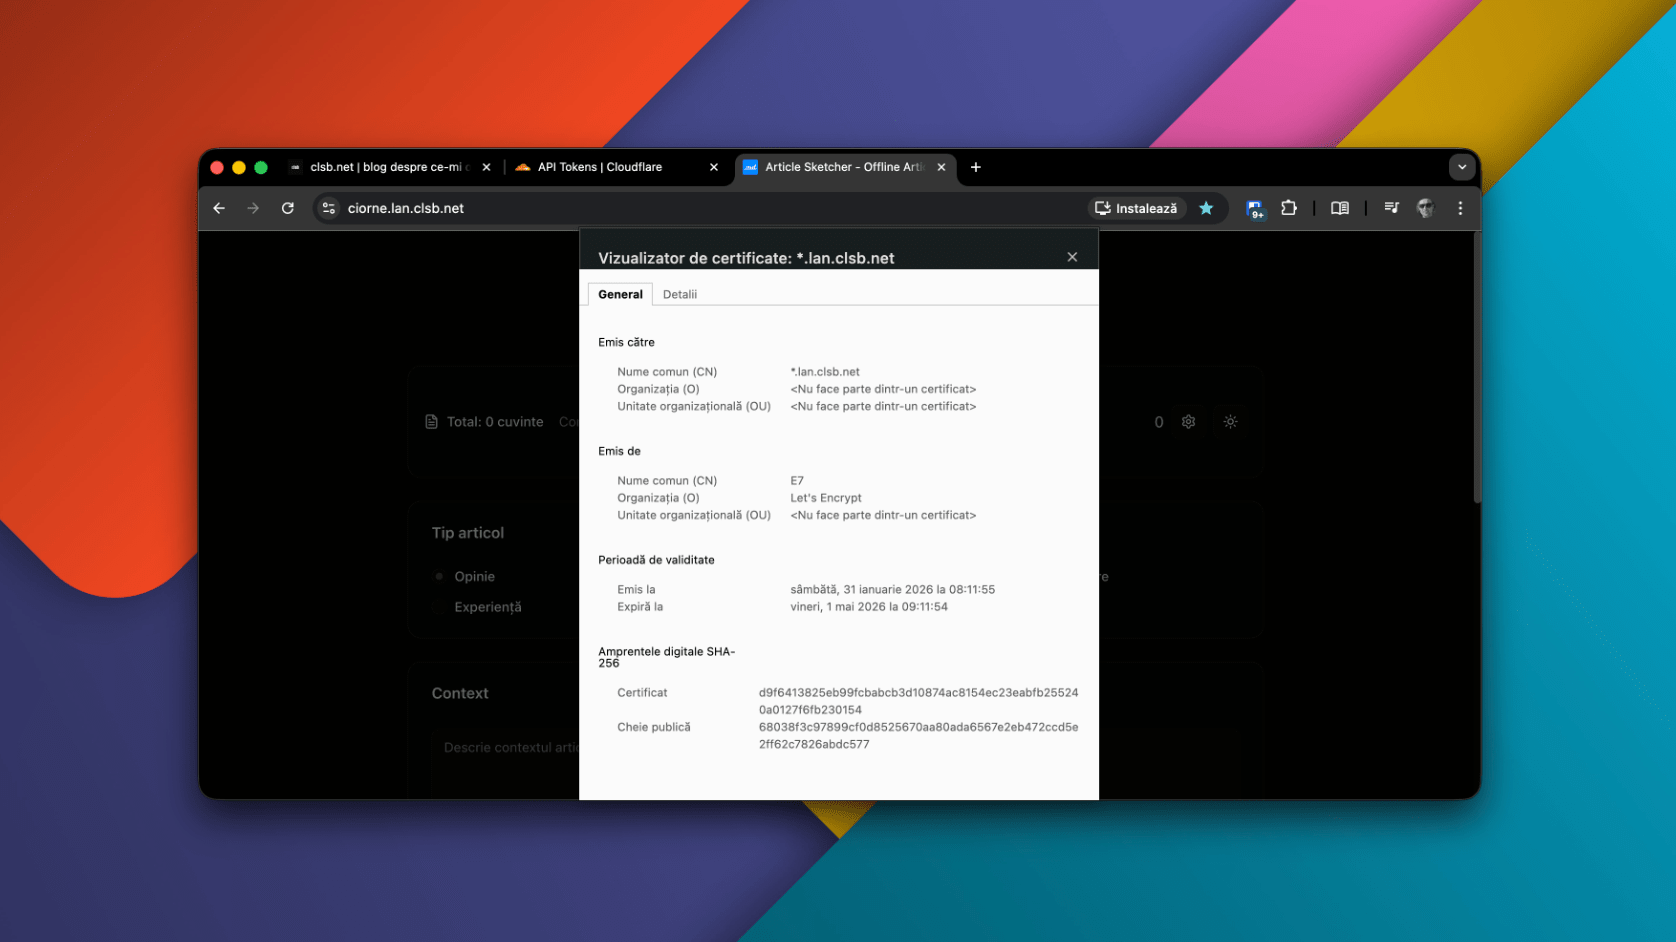Click the Instalează app button
Screen dimensions: 1676x942
click(1136, 208)
